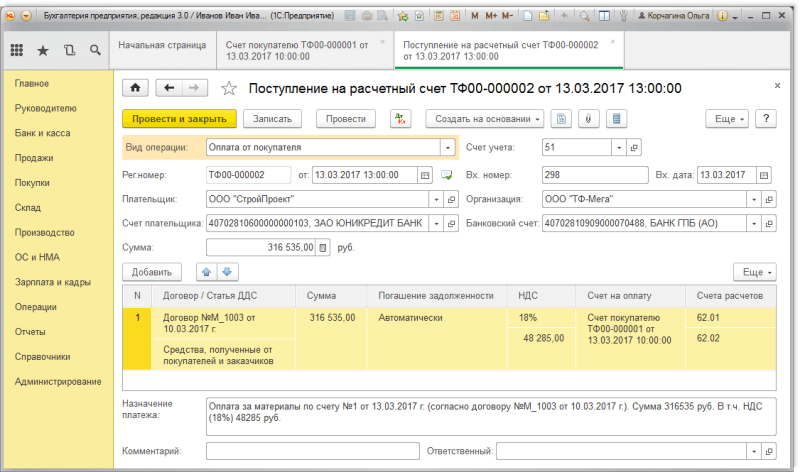800x472 pixels.
Task: Open the blue list report icon
Action: (616, 119)
